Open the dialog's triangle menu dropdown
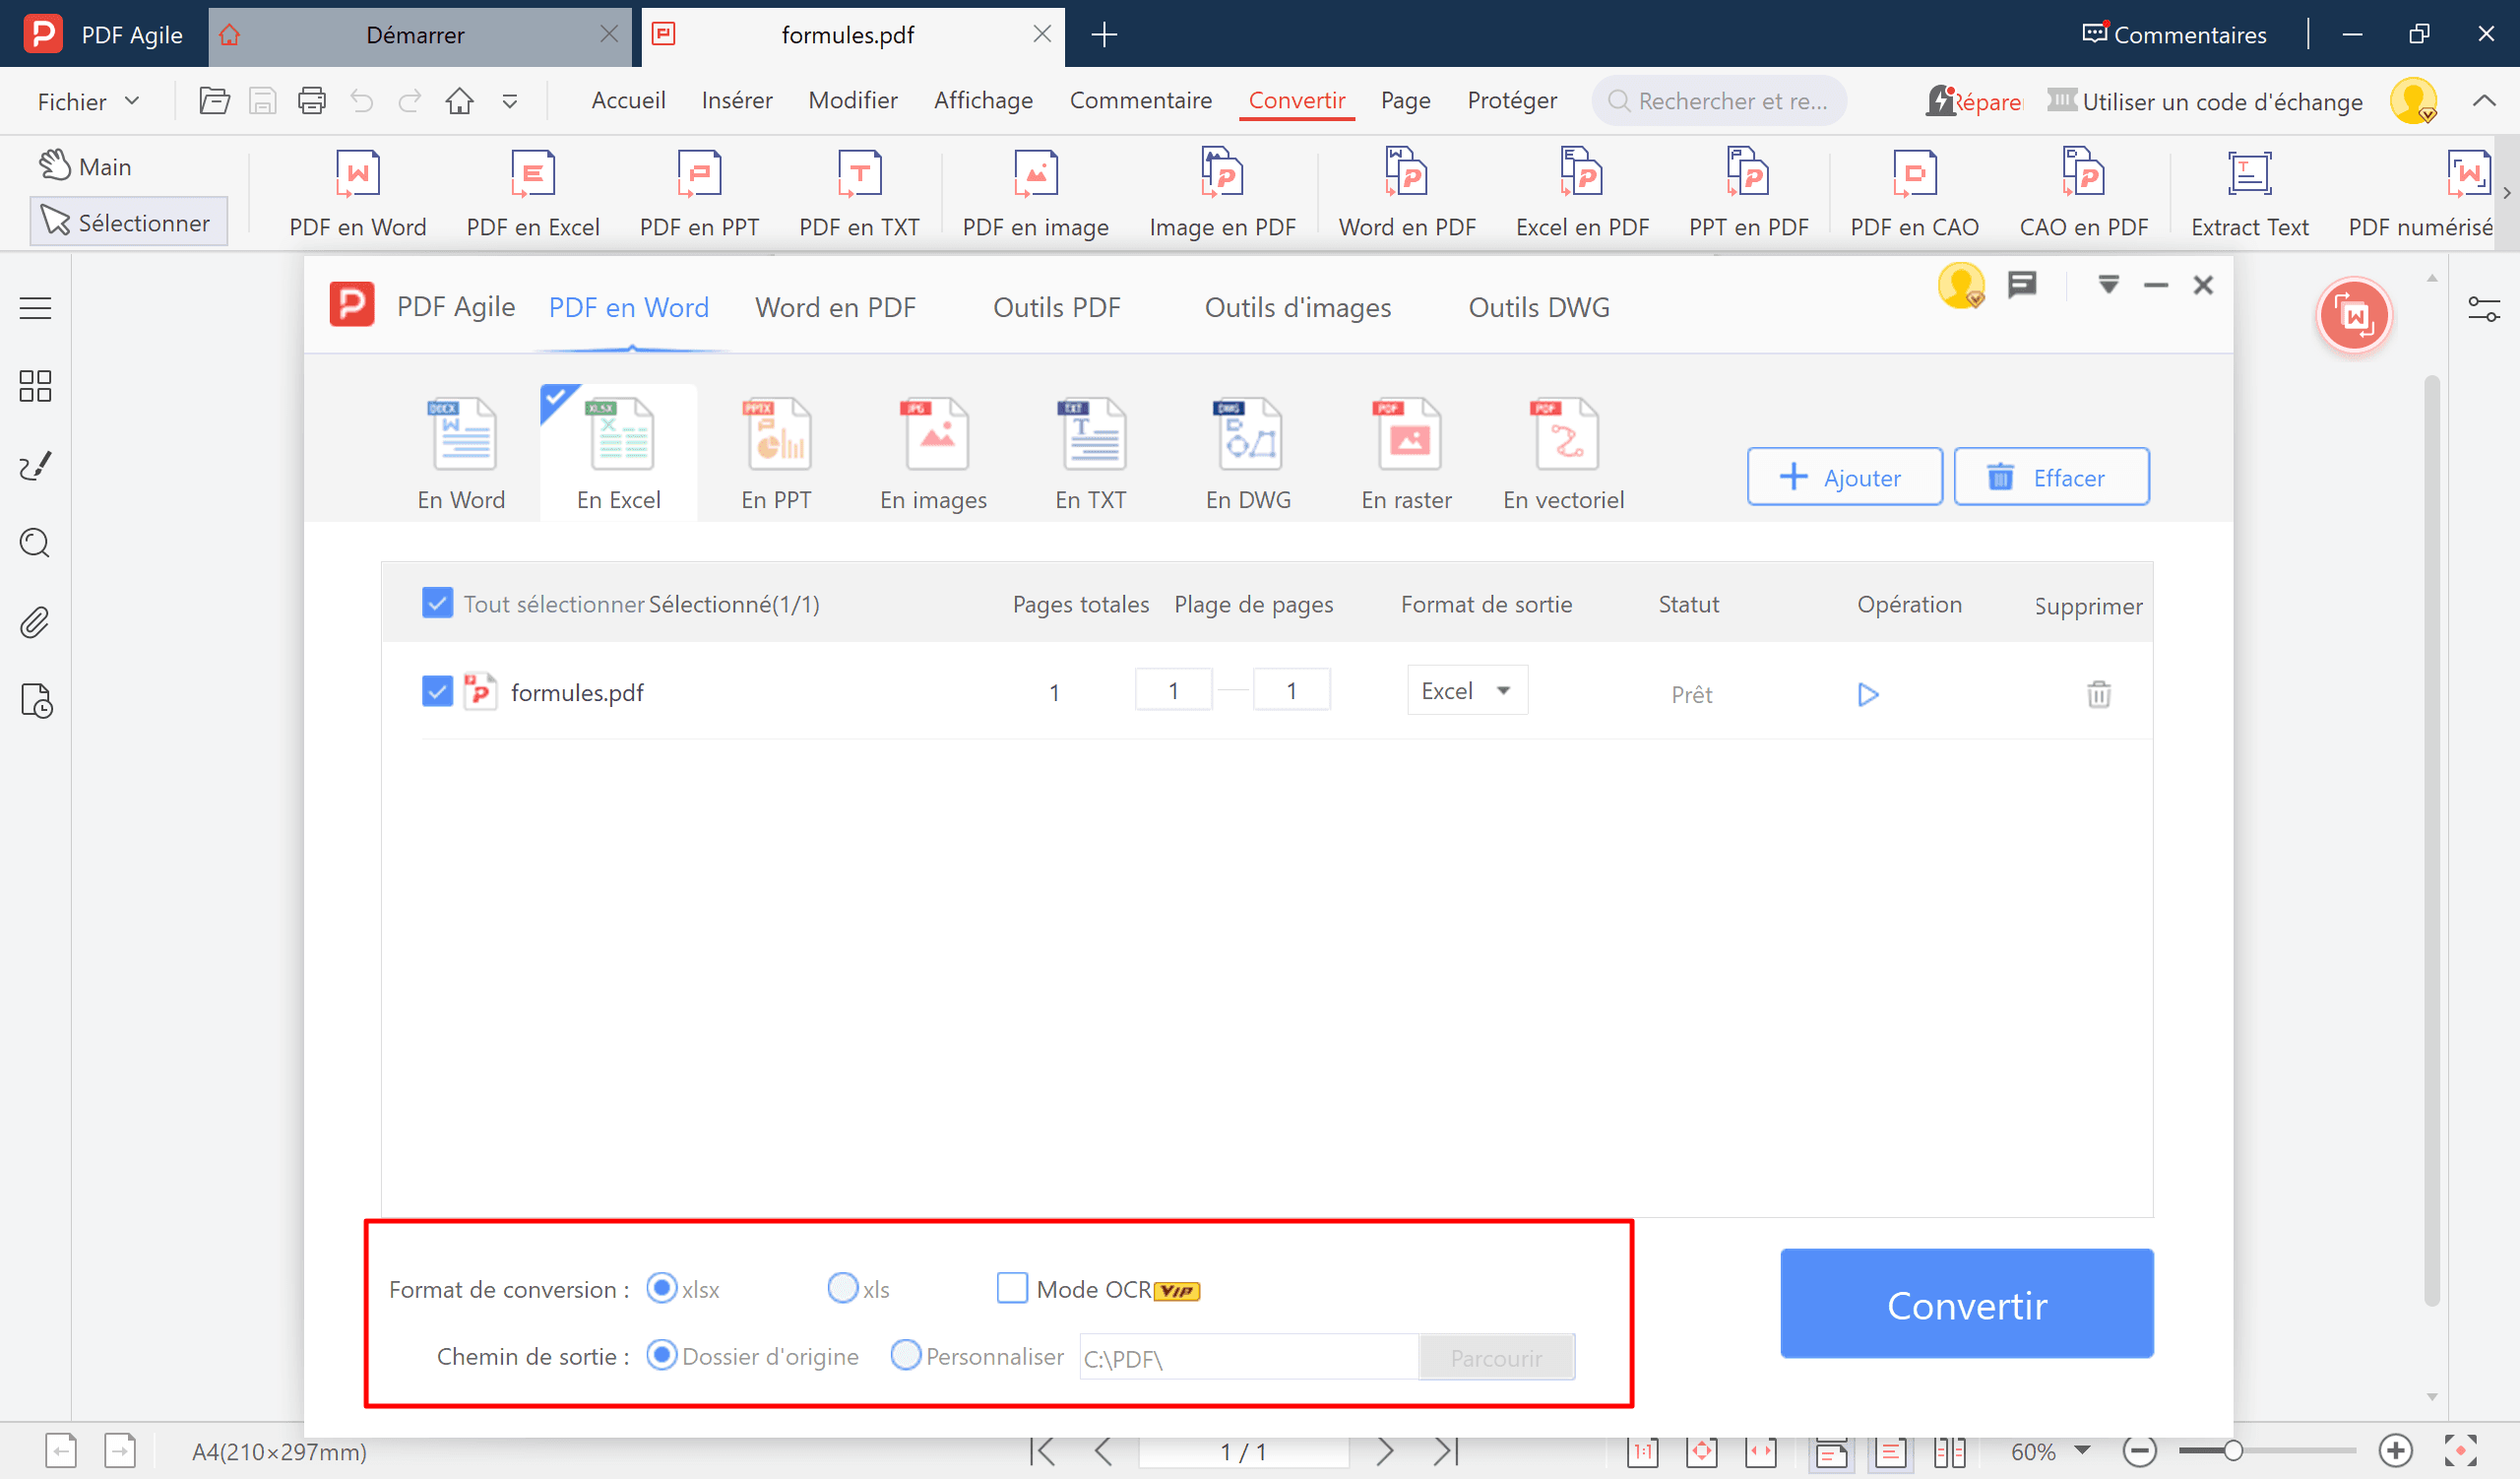 click(x=2108, y=285)
